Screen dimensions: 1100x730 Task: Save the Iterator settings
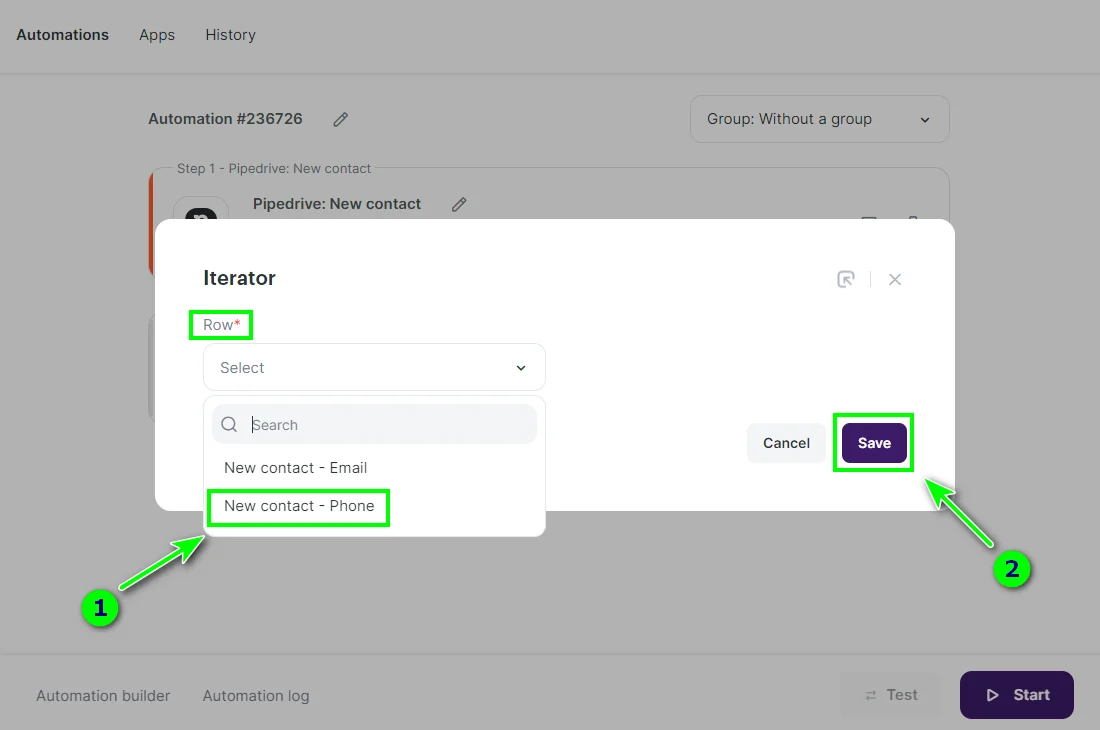tap(873, 443)
